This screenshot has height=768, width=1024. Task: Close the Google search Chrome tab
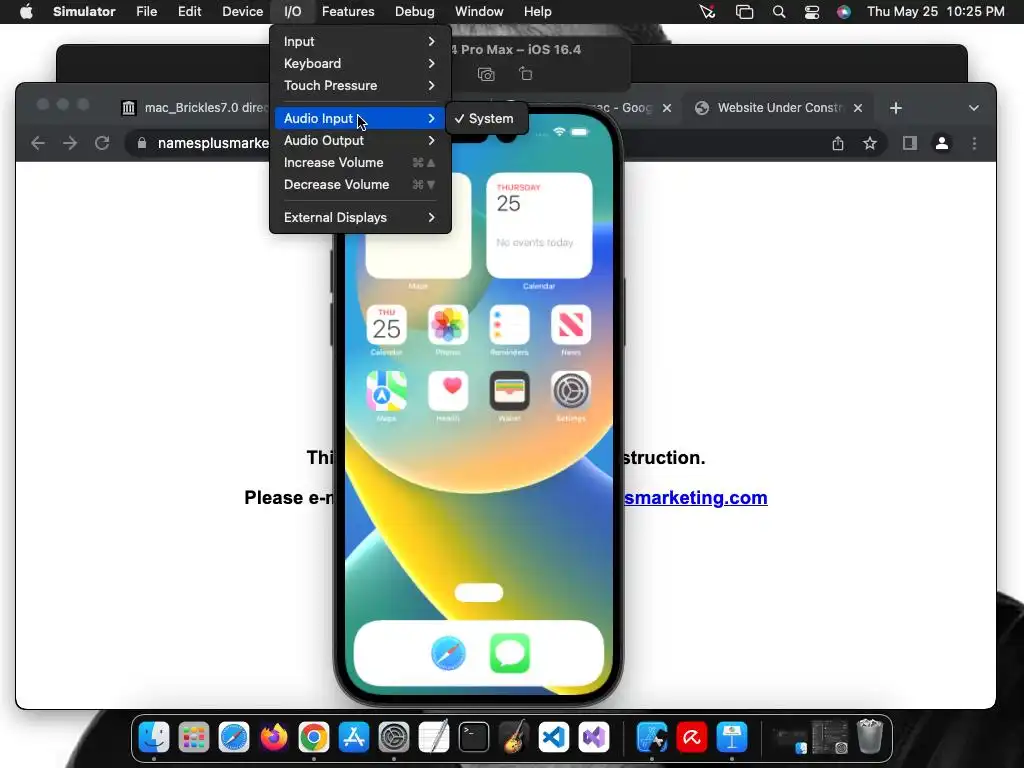coord(667,108)
